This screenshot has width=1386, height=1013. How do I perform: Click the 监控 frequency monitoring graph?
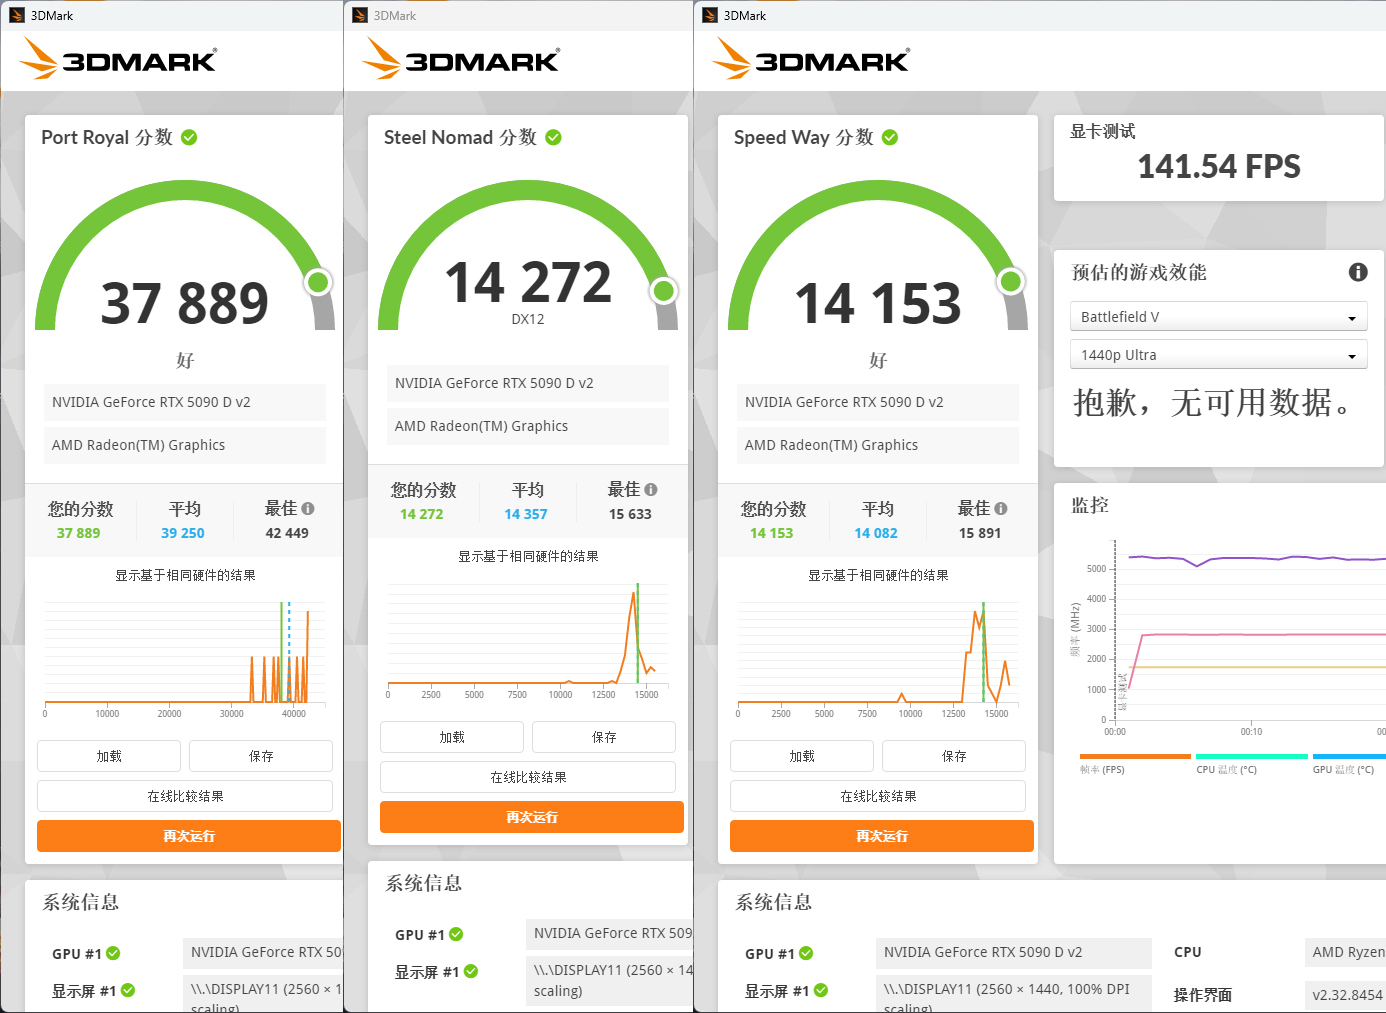[x=1228, y=638]
